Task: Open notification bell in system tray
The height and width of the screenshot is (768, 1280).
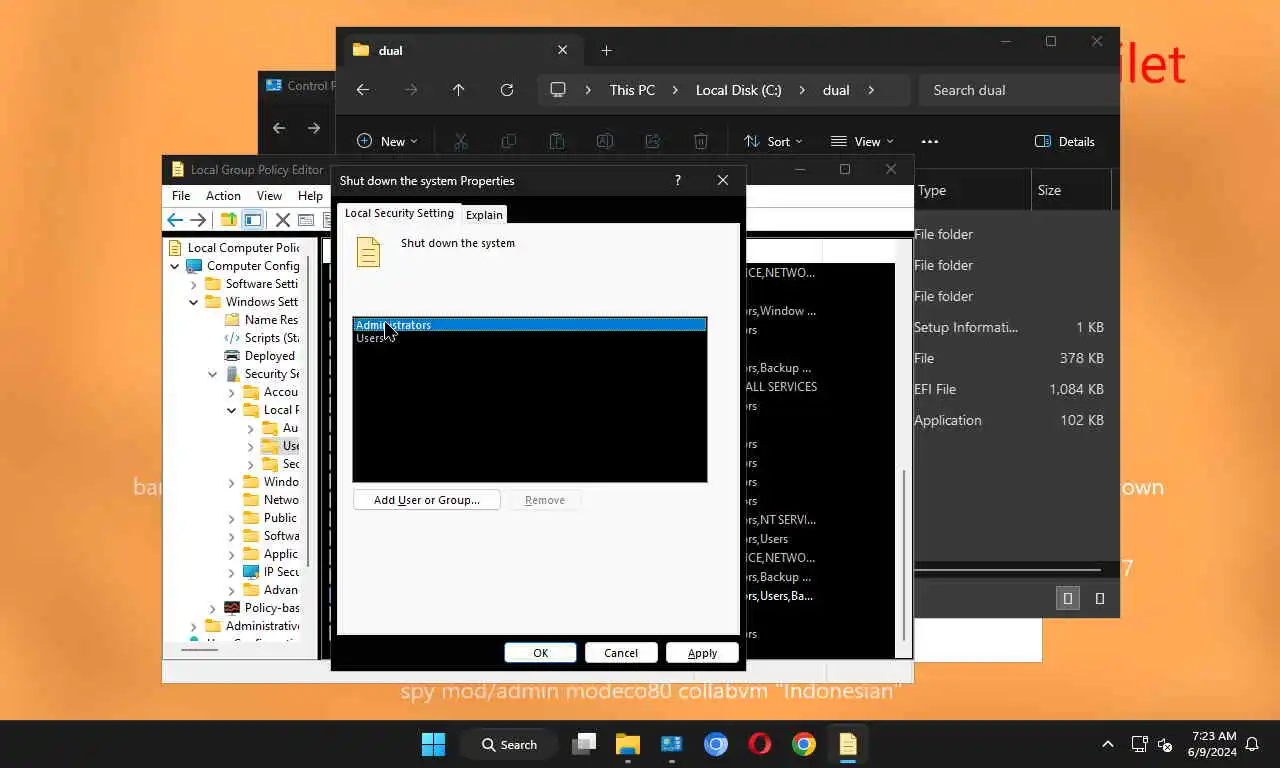Action: click(1251, 744)
